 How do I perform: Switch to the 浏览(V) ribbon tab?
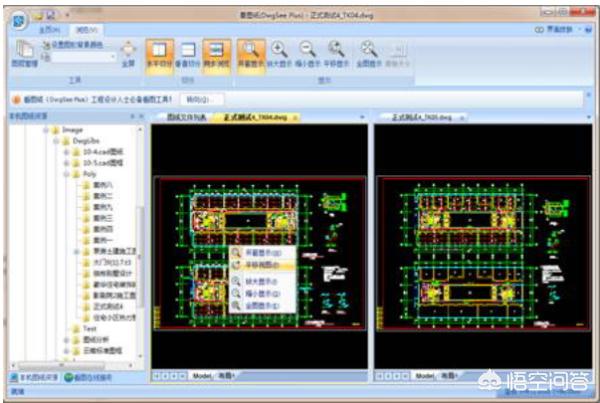(x=86, y=30)
